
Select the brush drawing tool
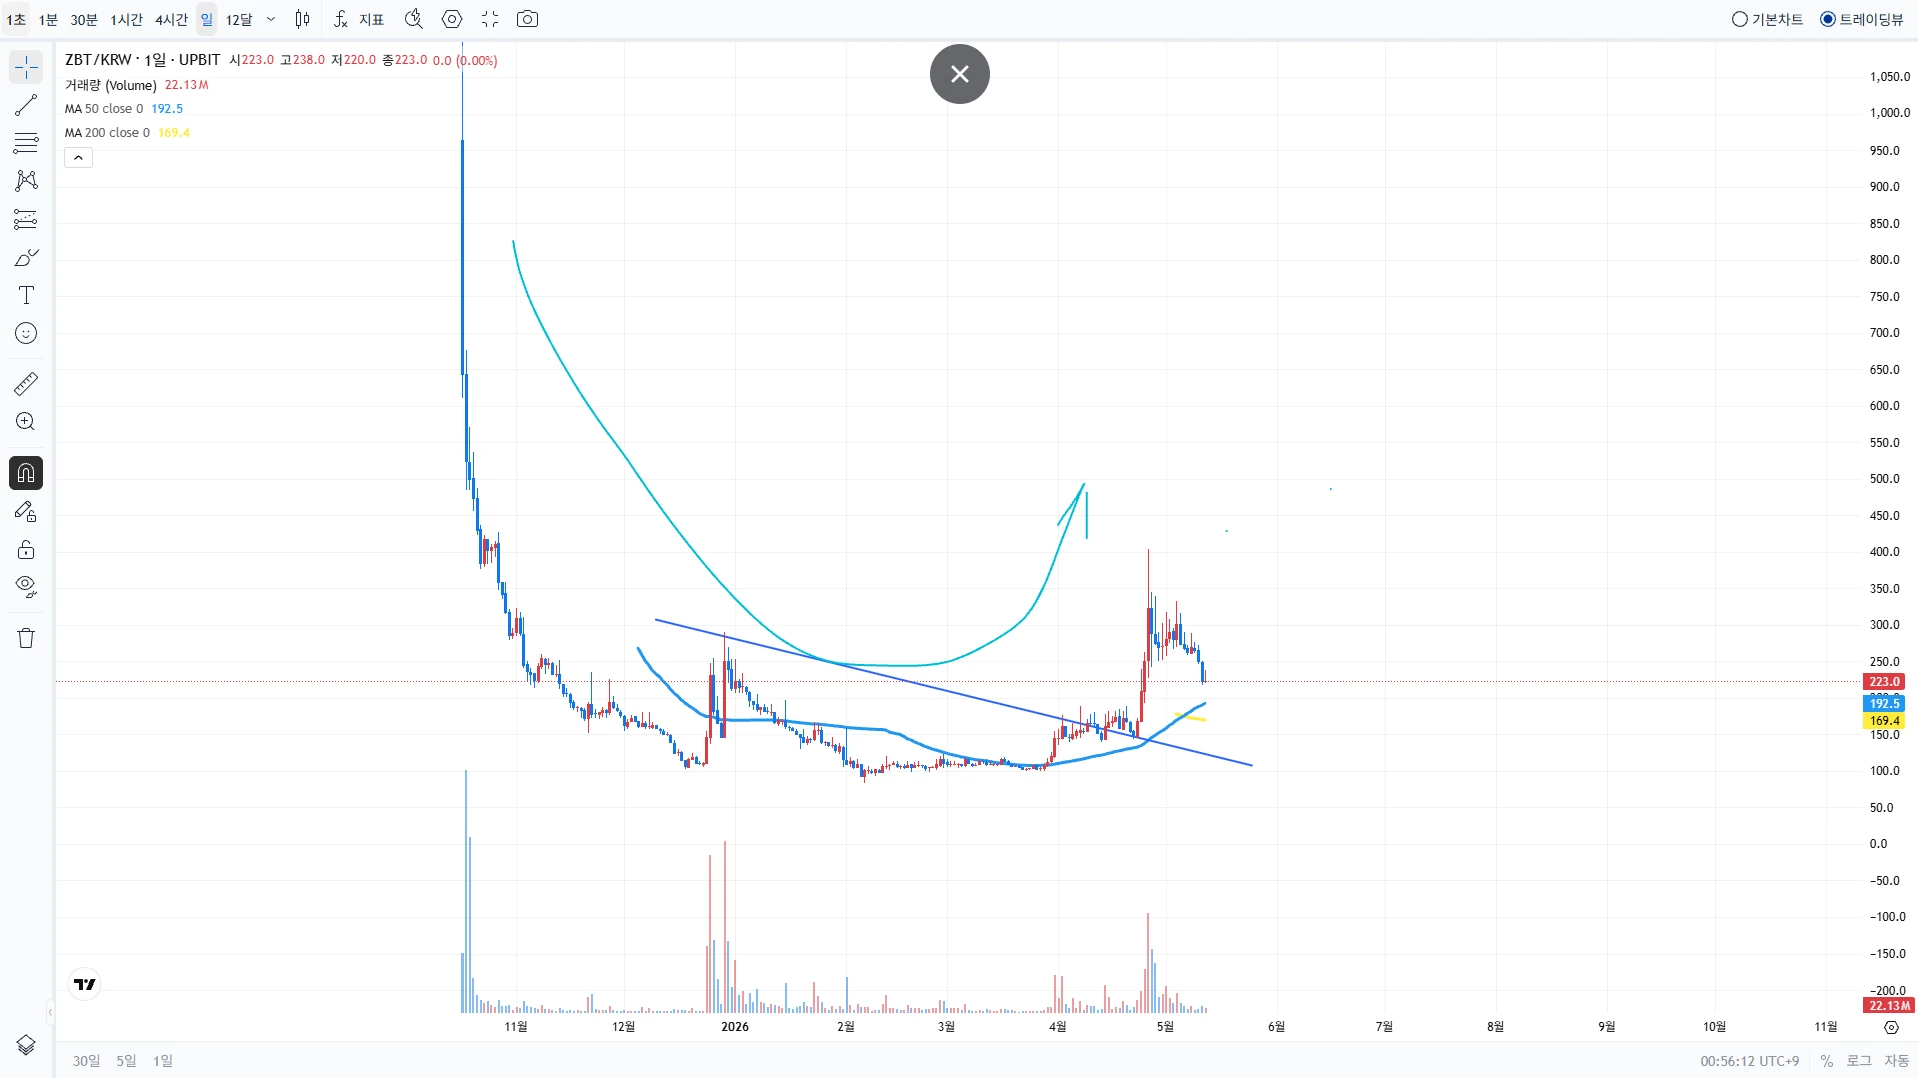(26, 257)
